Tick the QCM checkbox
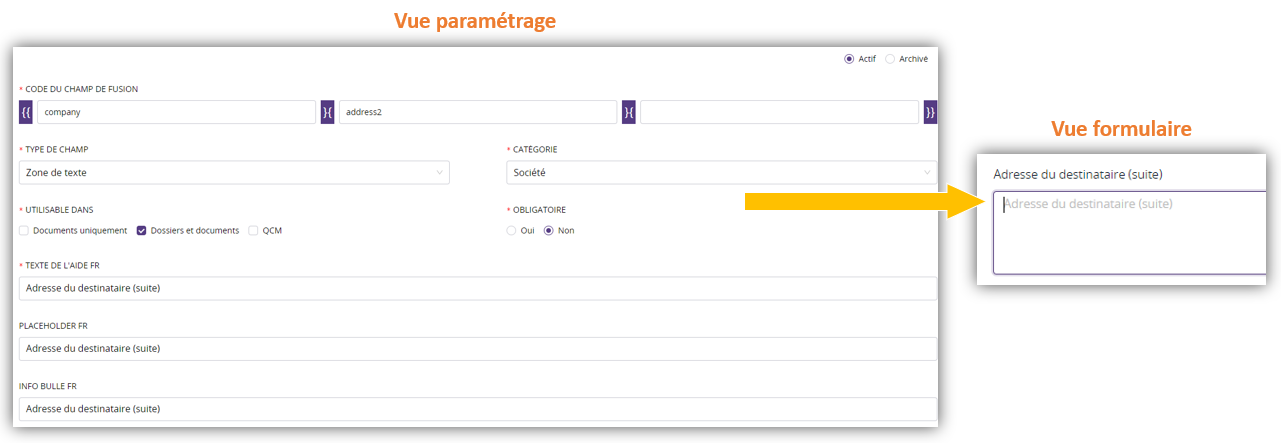This screenshot has height=443, width=1281. 253,231
